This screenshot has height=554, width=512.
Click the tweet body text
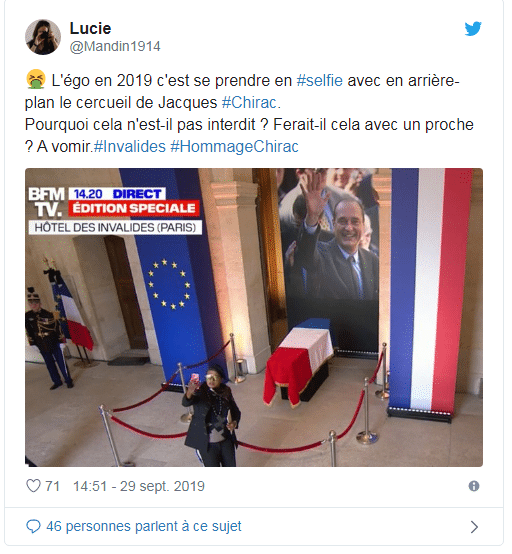click(x=249, y=113)
